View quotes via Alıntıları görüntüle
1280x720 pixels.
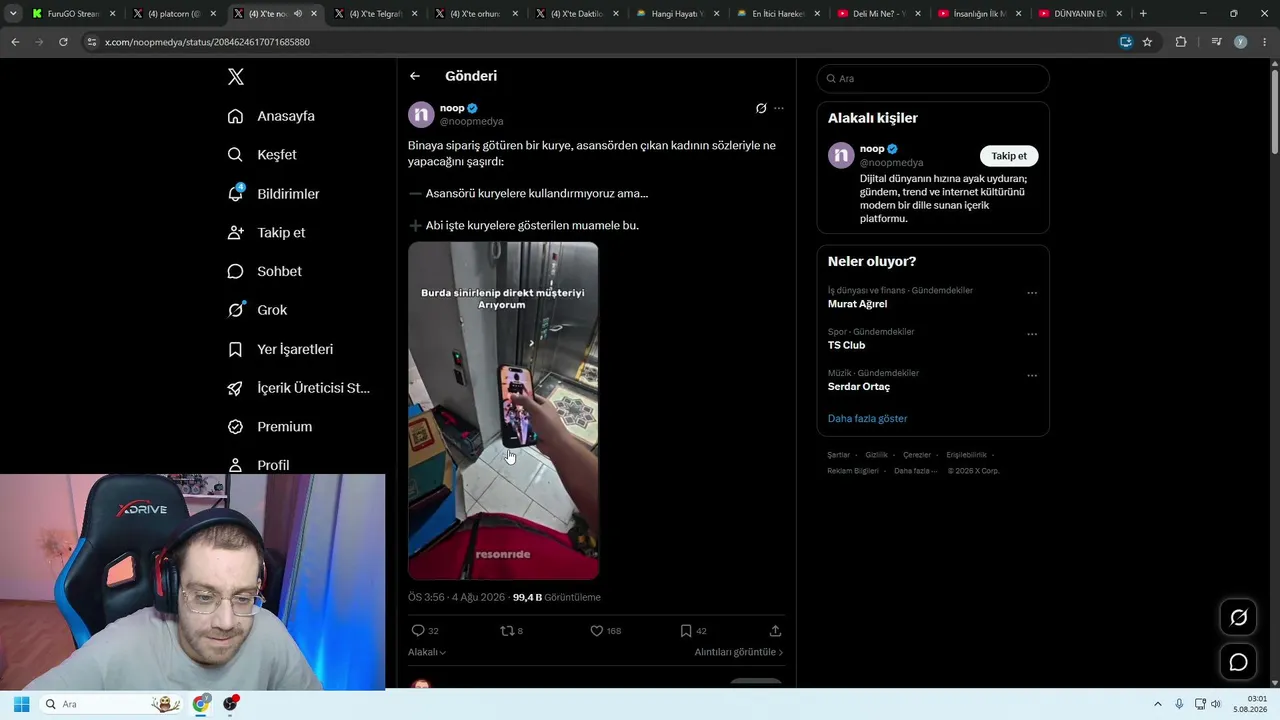click(x=739, y=652)
